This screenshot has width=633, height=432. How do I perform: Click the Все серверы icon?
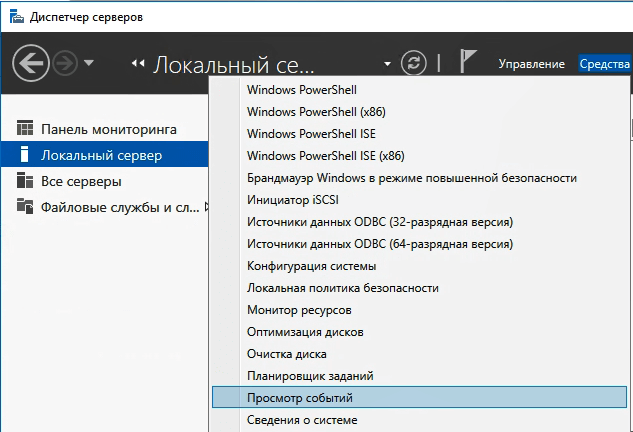tap(25, 180)
